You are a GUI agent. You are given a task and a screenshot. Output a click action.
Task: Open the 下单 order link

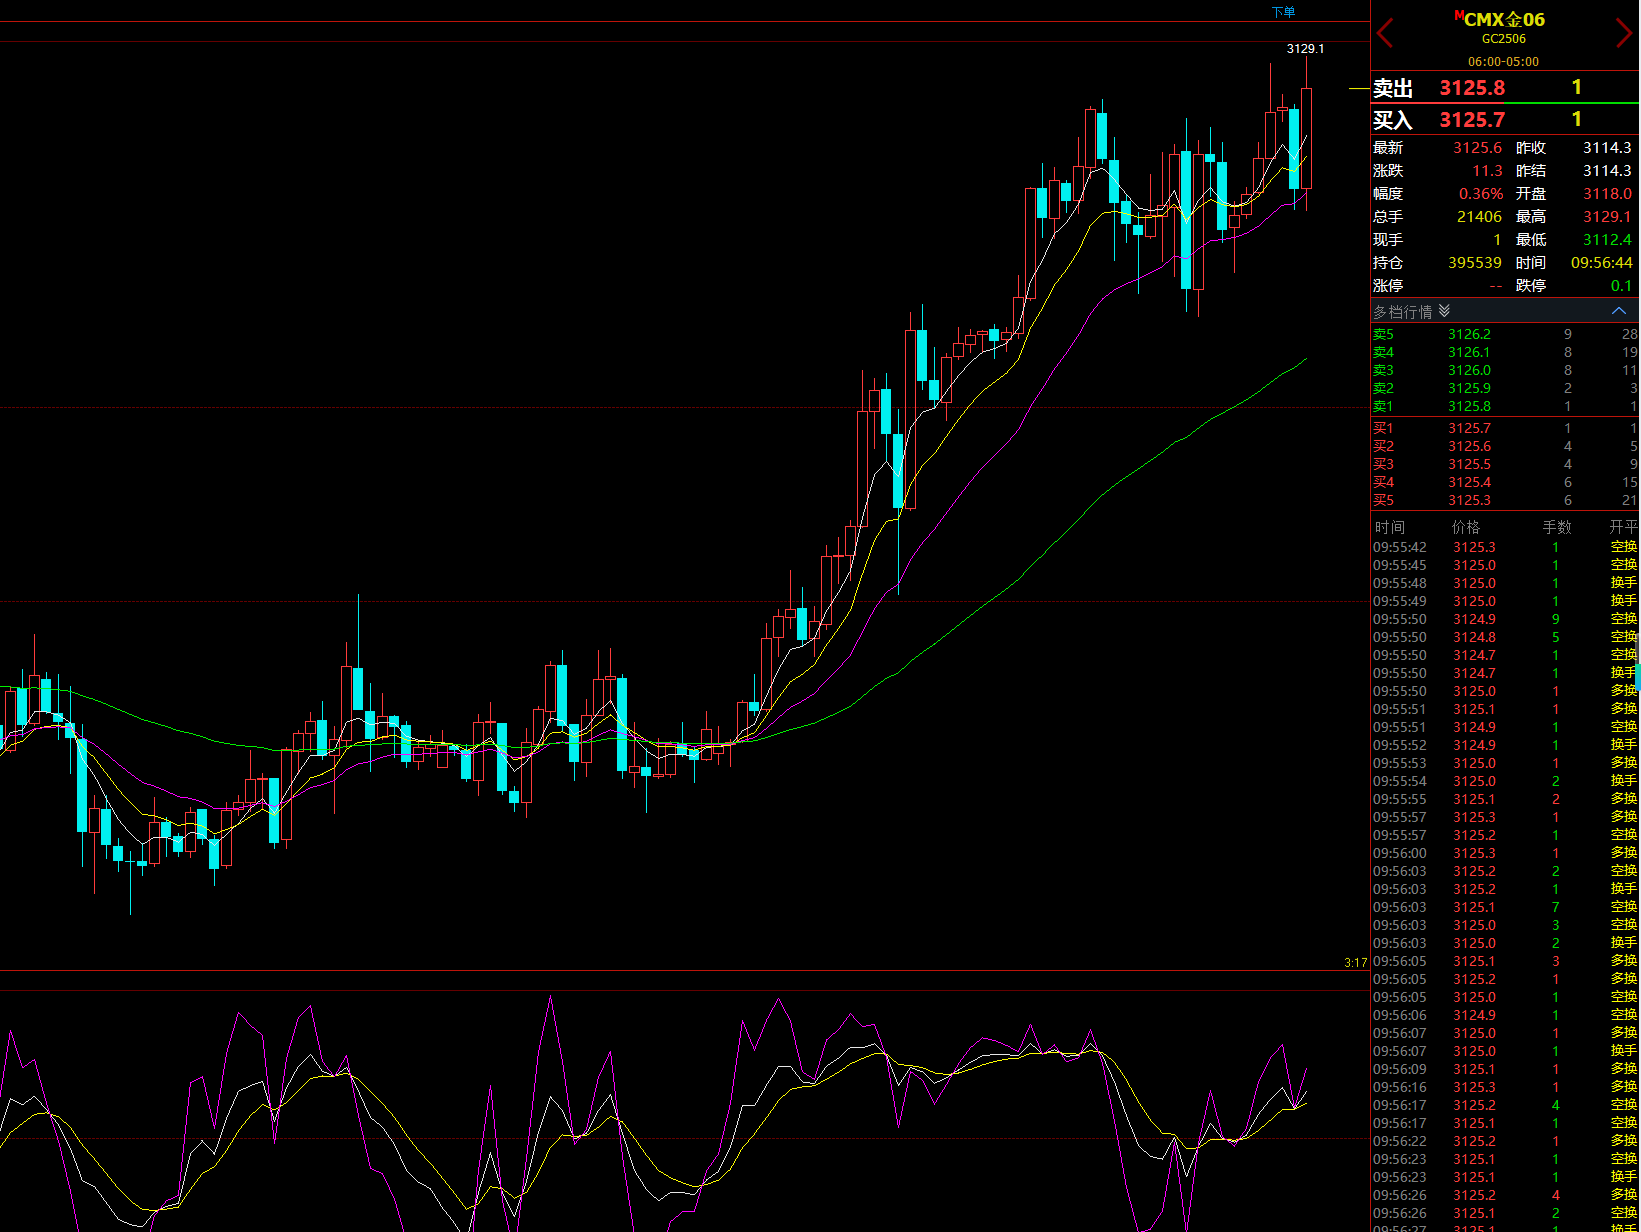[x=1283, y=12]
